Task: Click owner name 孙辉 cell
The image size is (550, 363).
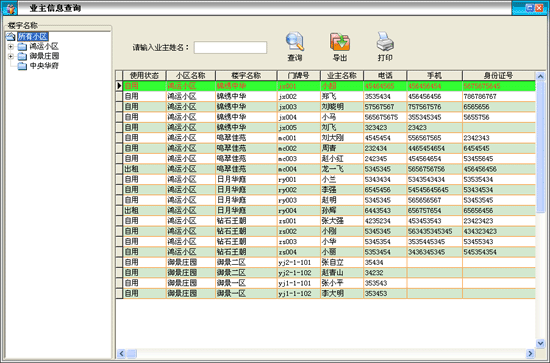Action: [342, 210]
